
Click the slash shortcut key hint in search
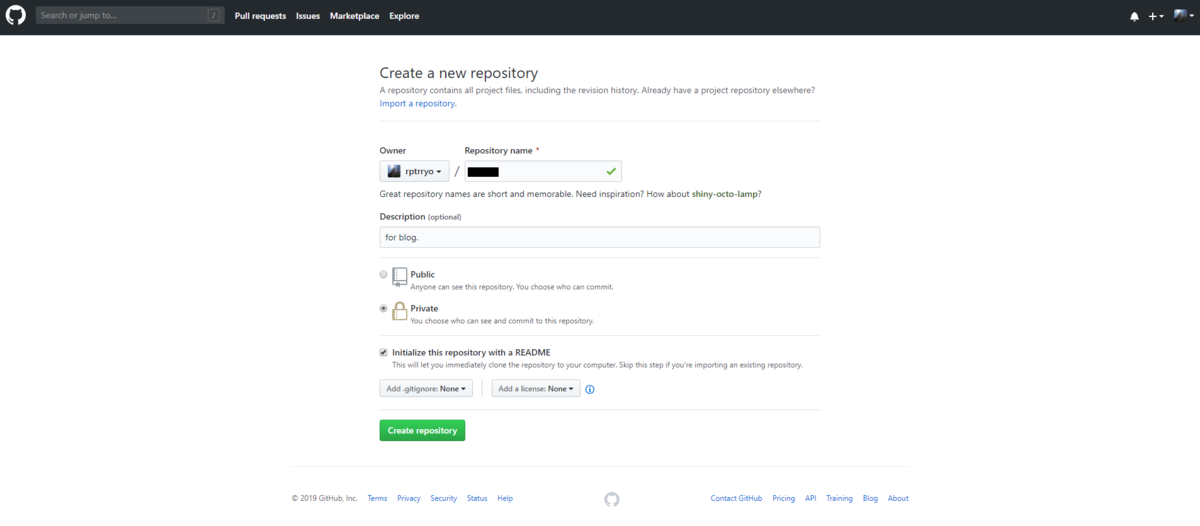[x=214, y=16]
